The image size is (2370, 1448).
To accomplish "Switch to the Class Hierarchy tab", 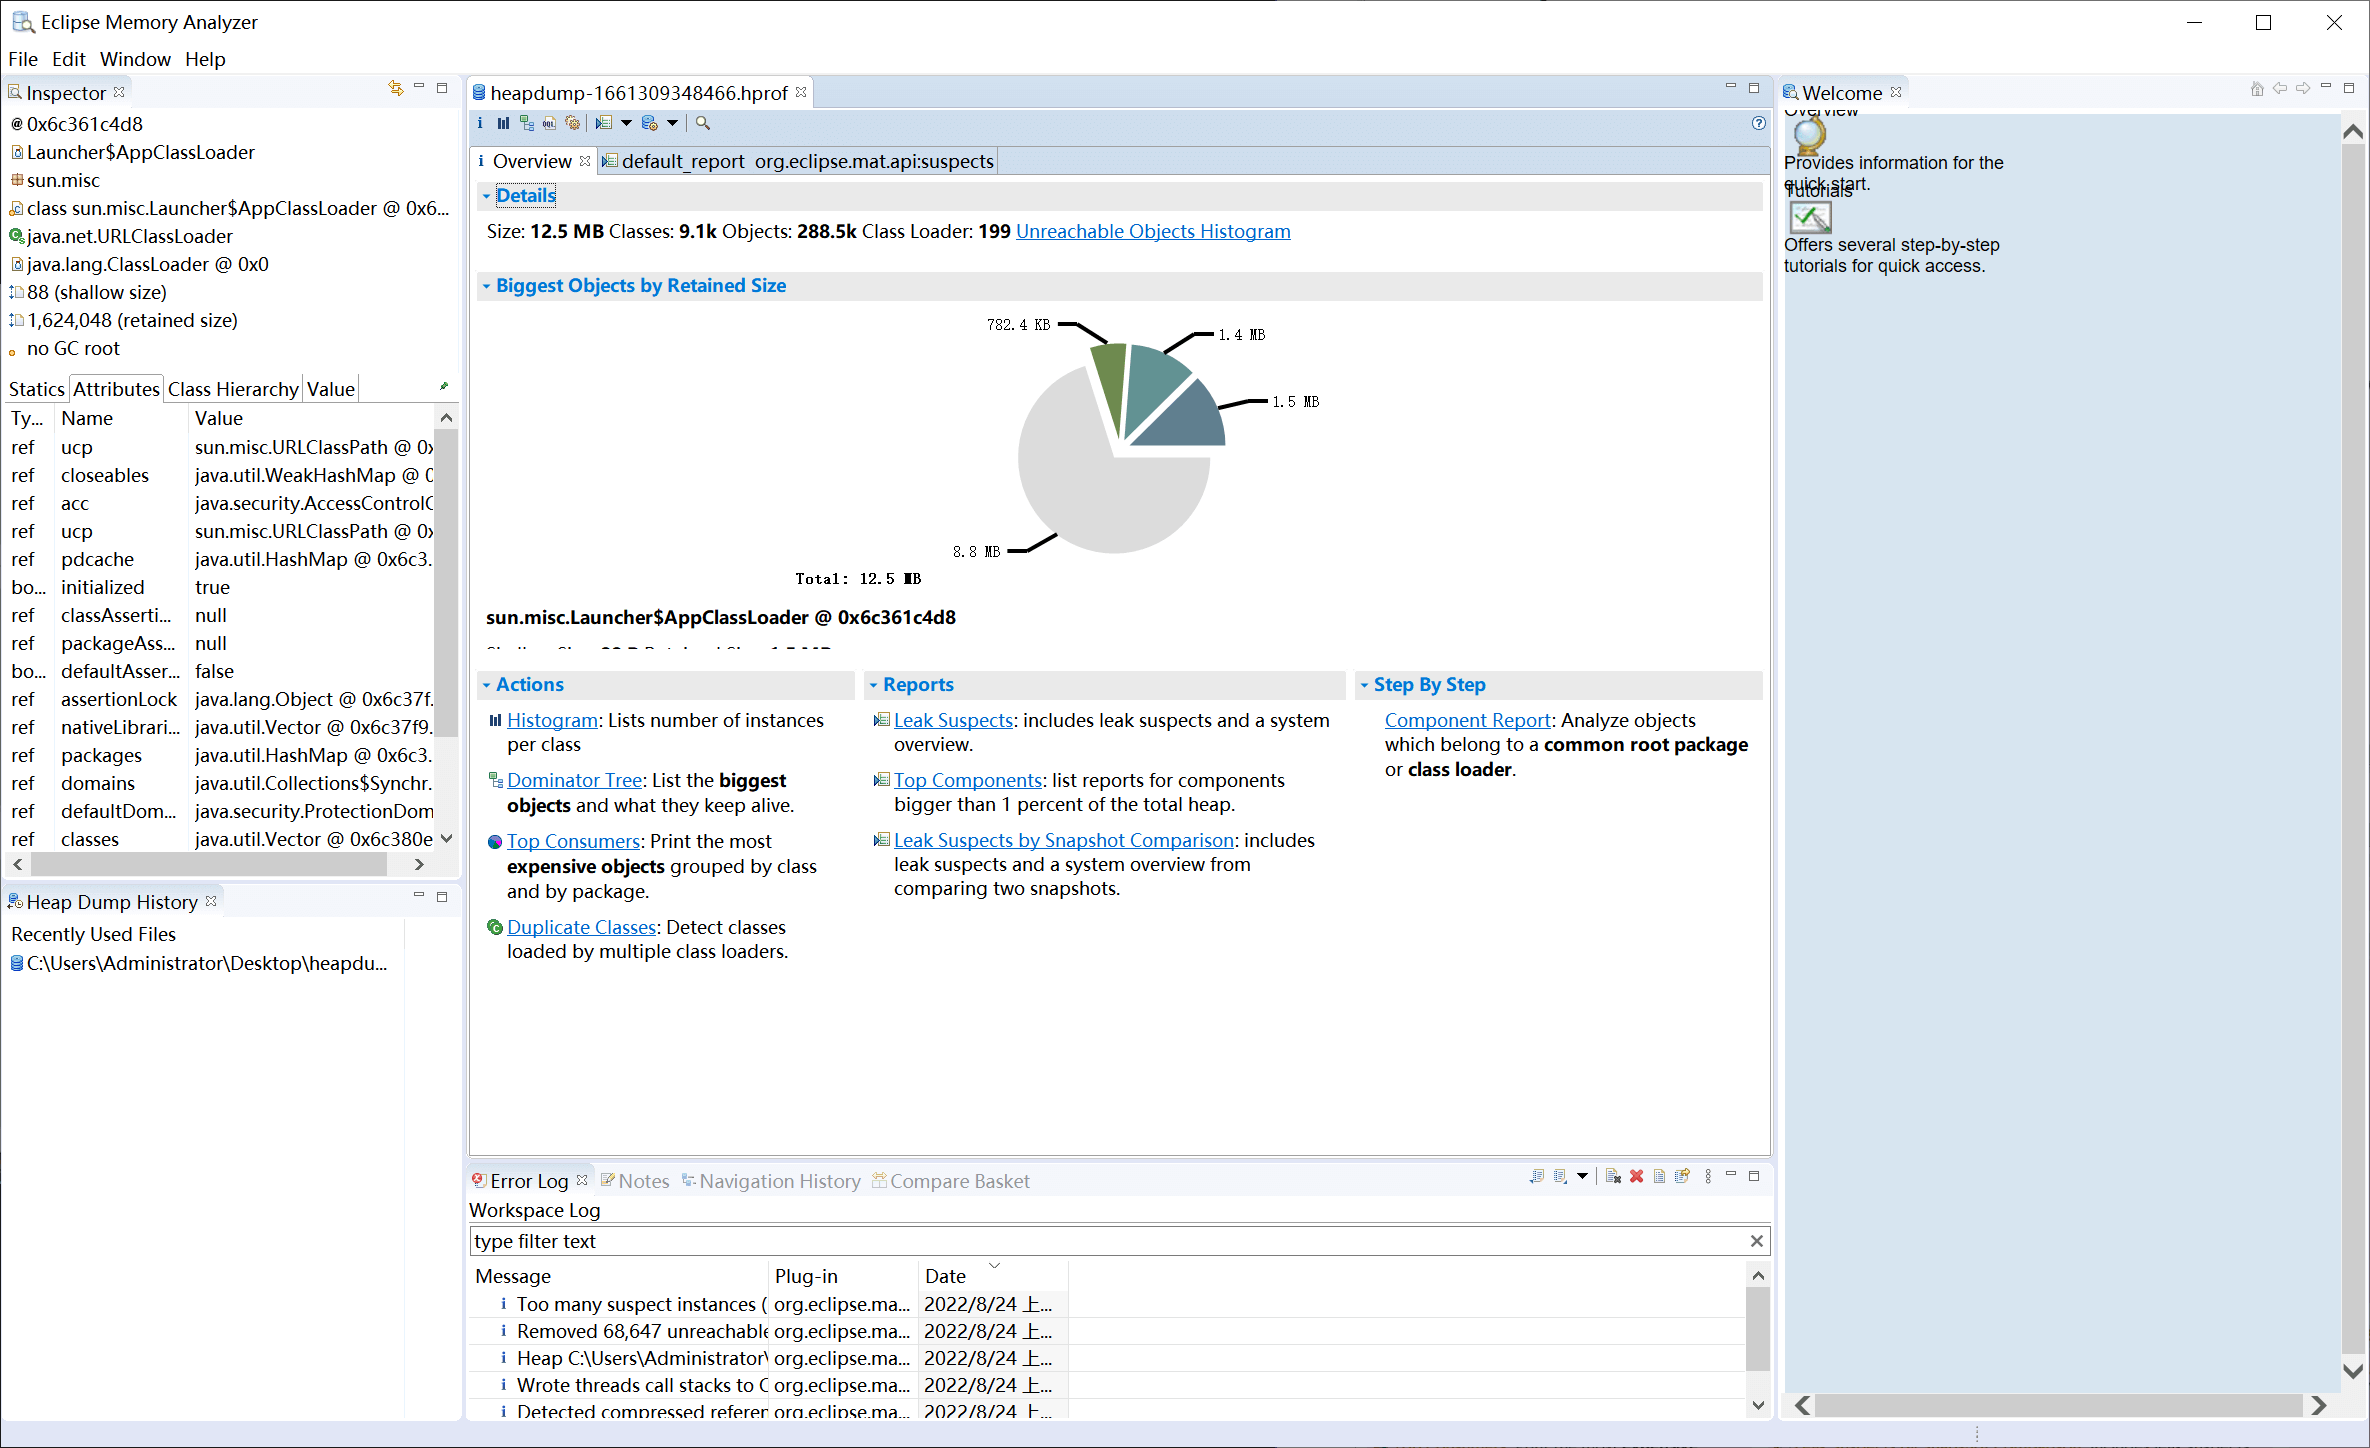I will [x=233, y=389].
